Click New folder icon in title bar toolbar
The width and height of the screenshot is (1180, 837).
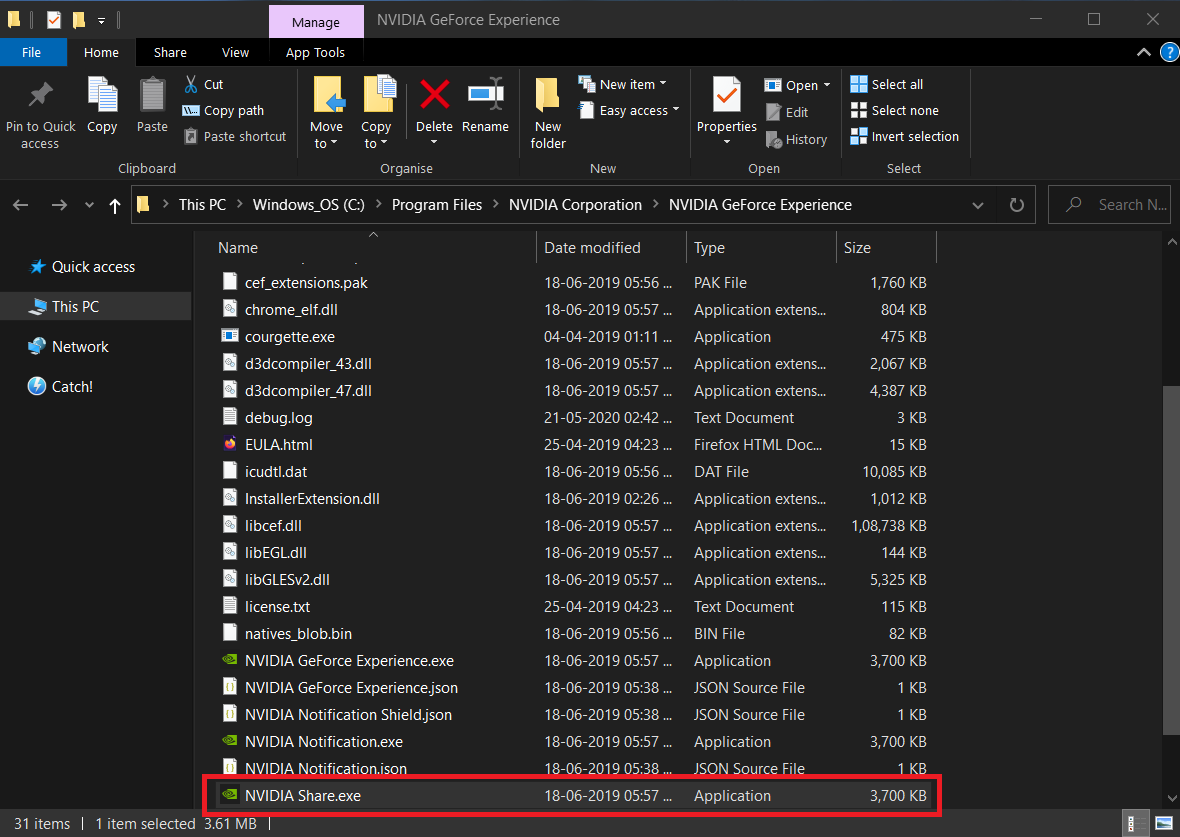[x=78, y=20]
